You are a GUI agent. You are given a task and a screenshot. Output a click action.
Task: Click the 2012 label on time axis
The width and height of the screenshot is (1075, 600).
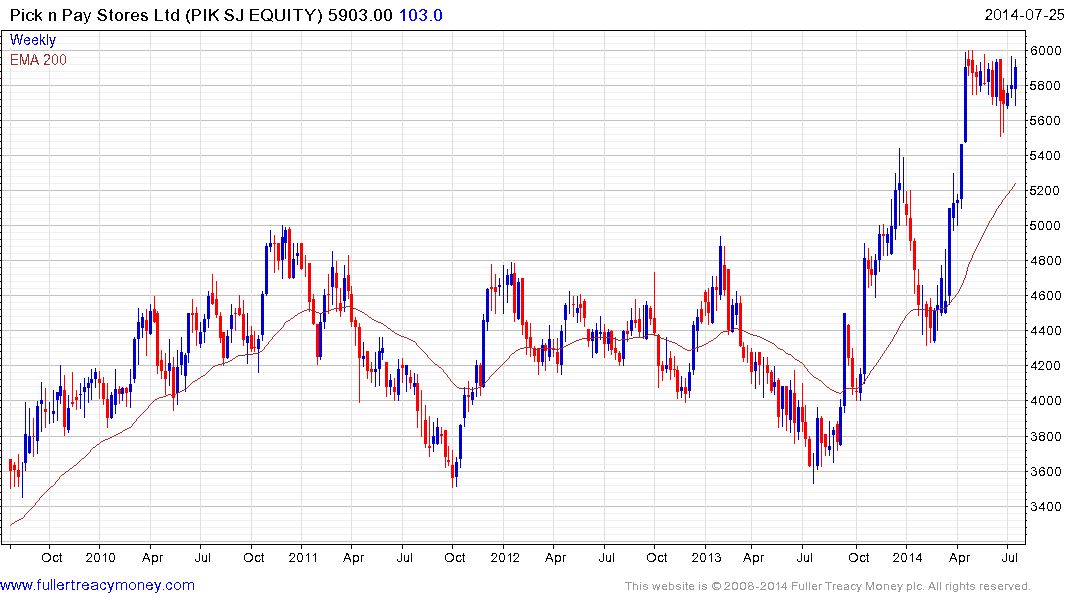pyautogui.click(x=506, y=557)
